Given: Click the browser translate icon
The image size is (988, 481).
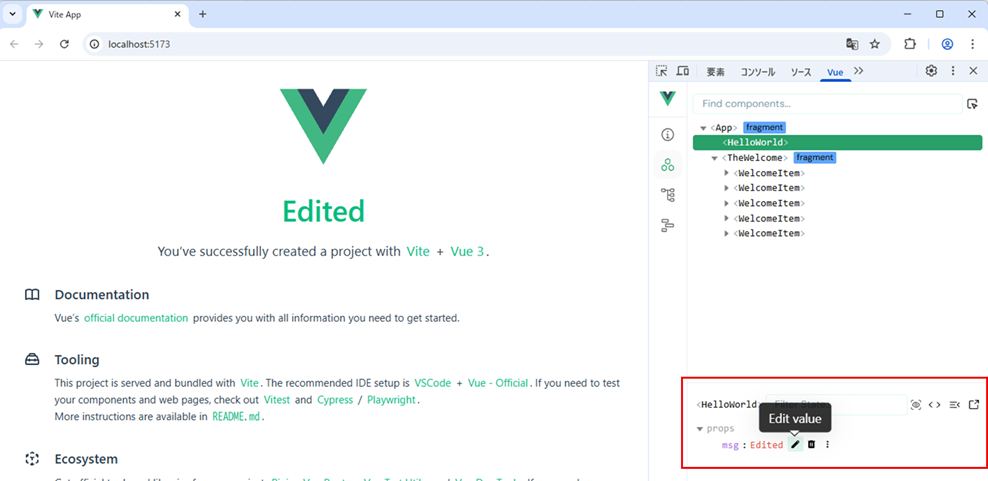Looking at the screenshot, I should pyautogui.click(x=852, y=44).
